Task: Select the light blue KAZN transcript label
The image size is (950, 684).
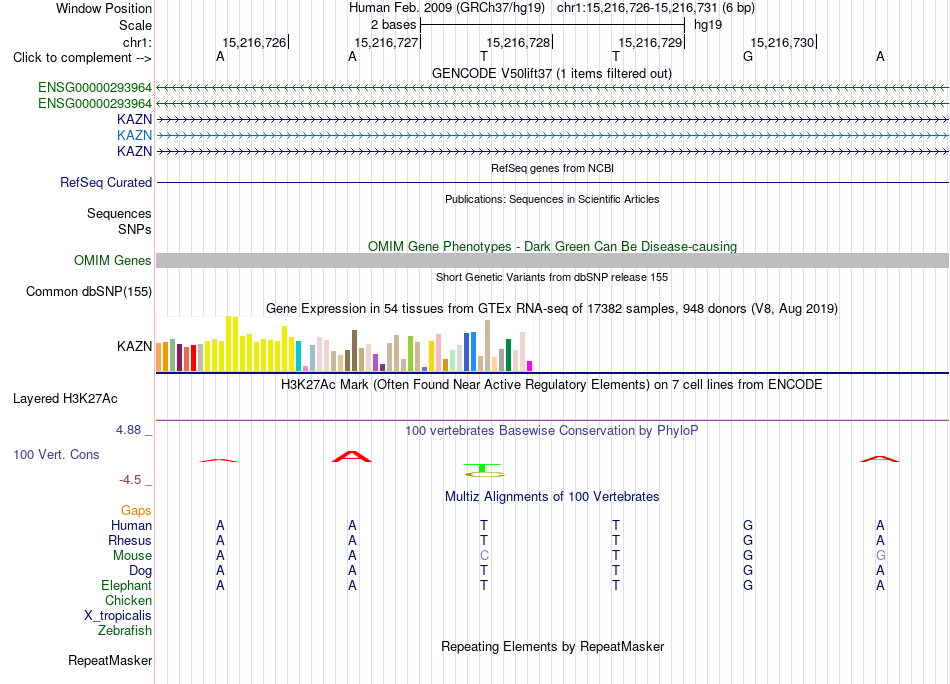Action: [x=135, y=135]
